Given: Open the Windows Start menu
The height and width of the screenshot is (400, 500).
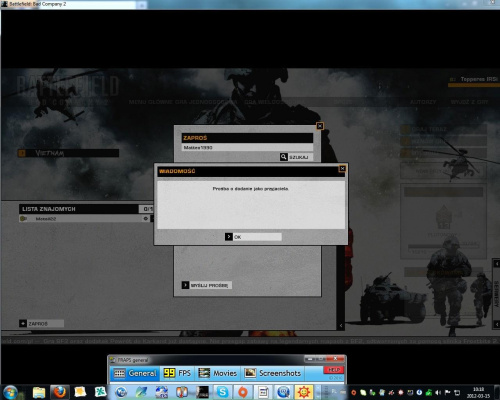Looking at the screenshot, I should (10, 392).
